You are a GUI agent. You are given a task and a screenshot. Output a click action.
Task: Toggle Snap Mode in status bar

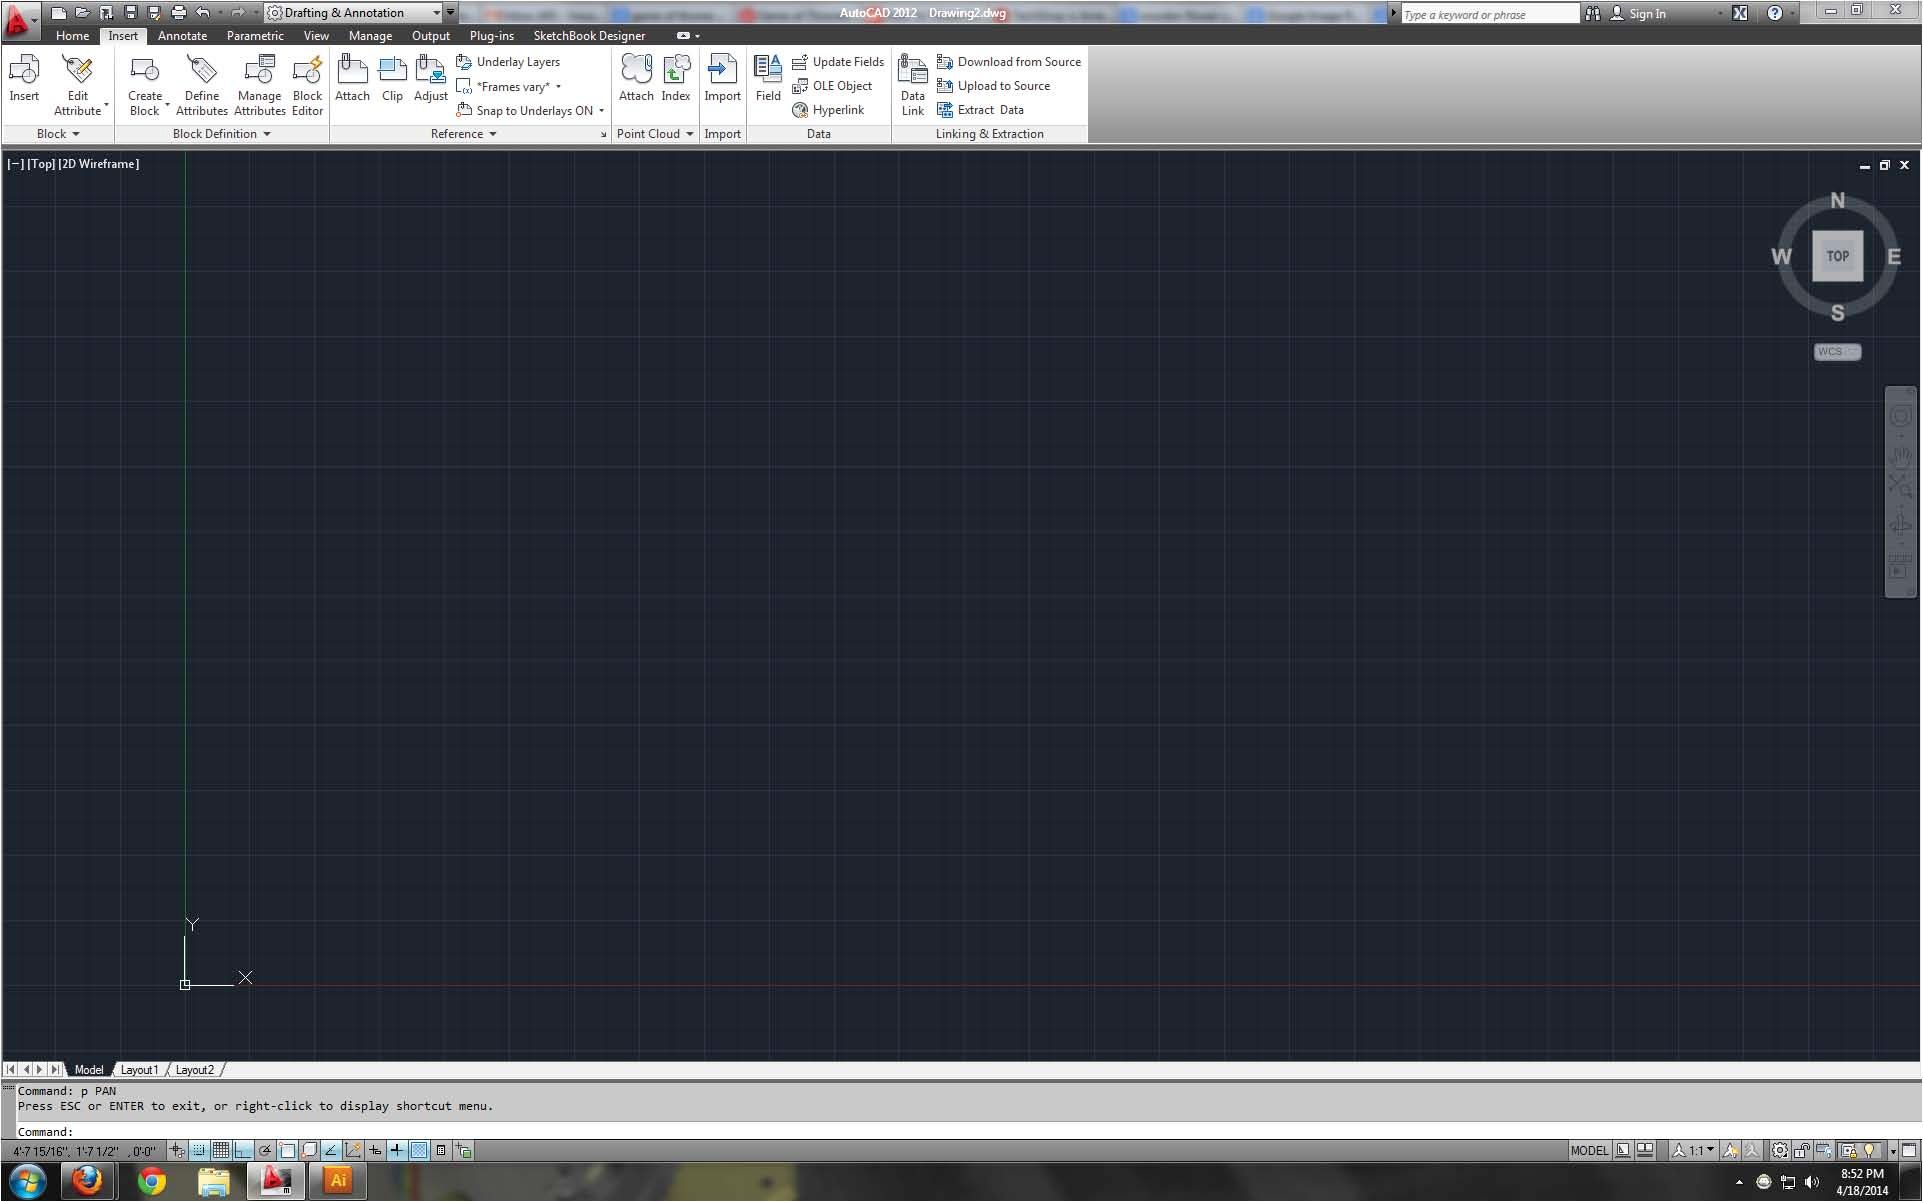tap(199, 1150)
